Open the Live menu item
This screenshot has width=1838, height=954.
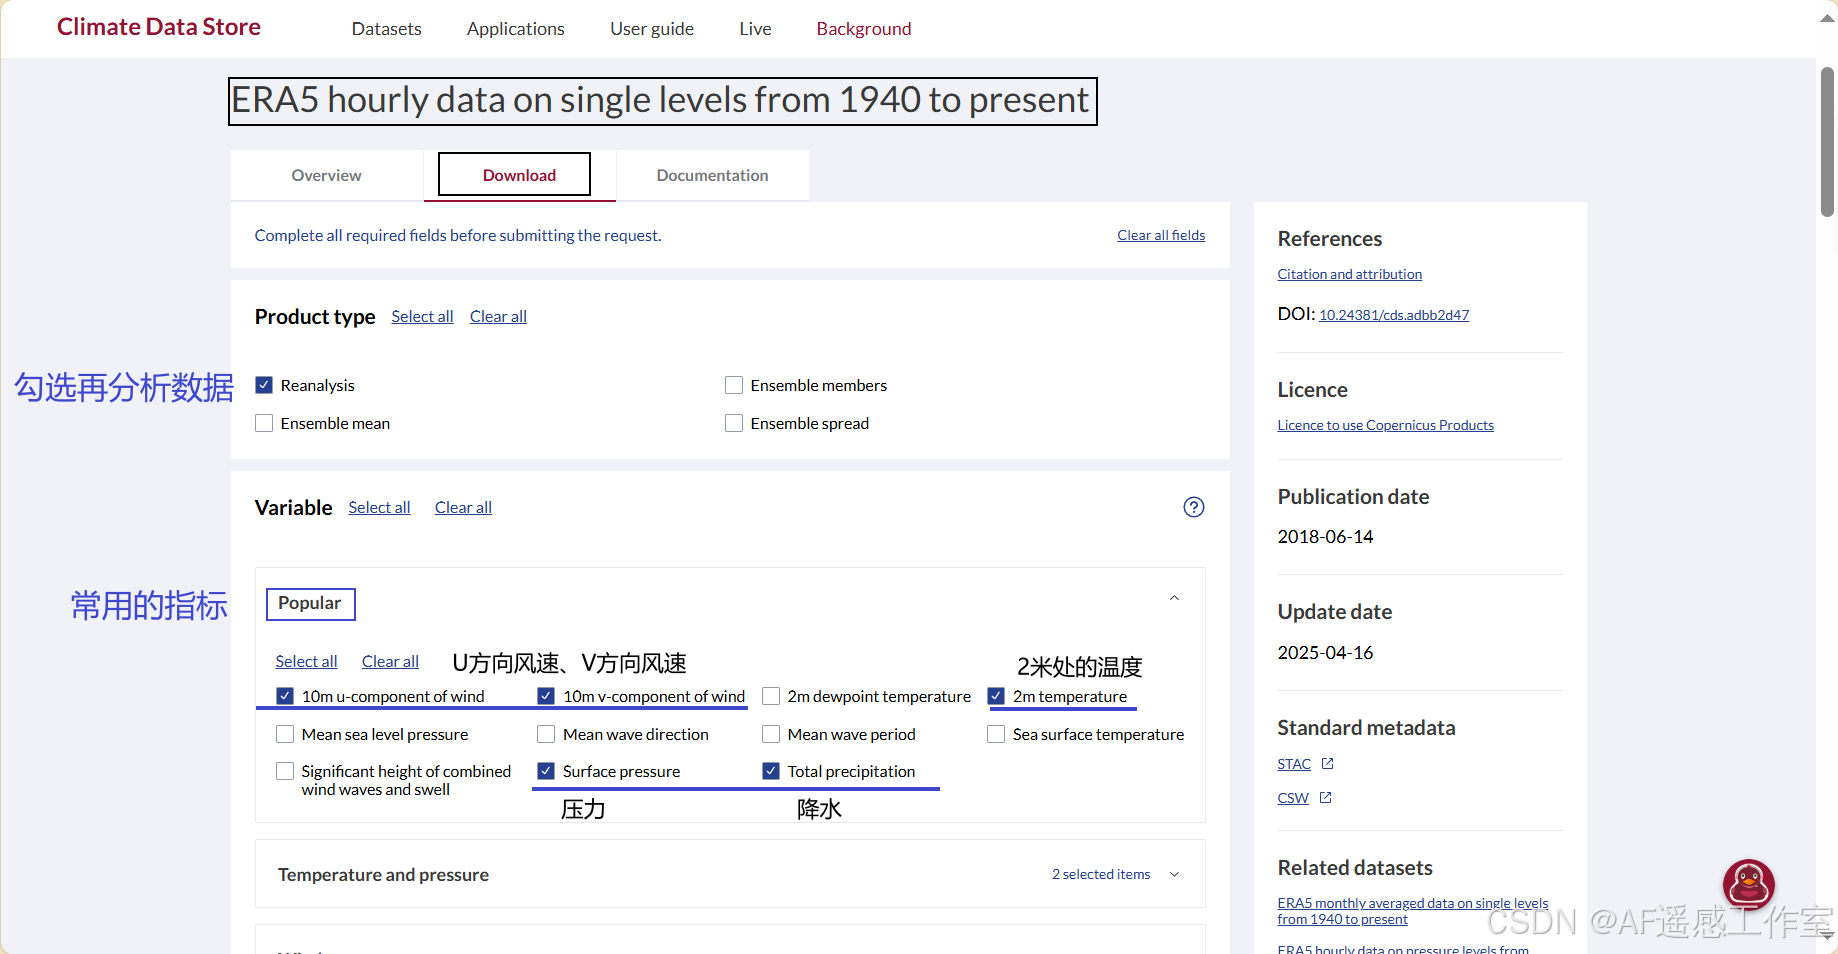point(755,29)
